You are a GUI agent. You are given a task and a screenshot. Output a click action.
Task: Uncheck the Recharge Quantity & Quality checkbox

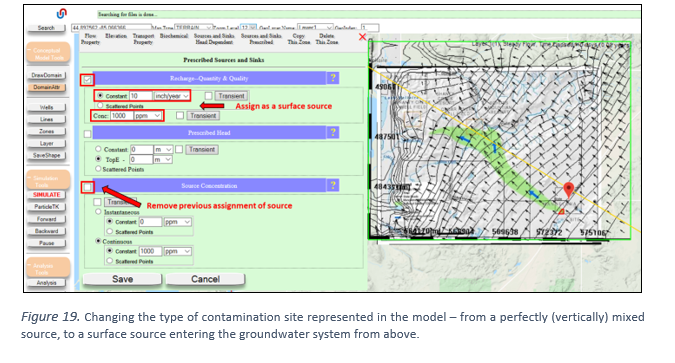coord(87,80)
